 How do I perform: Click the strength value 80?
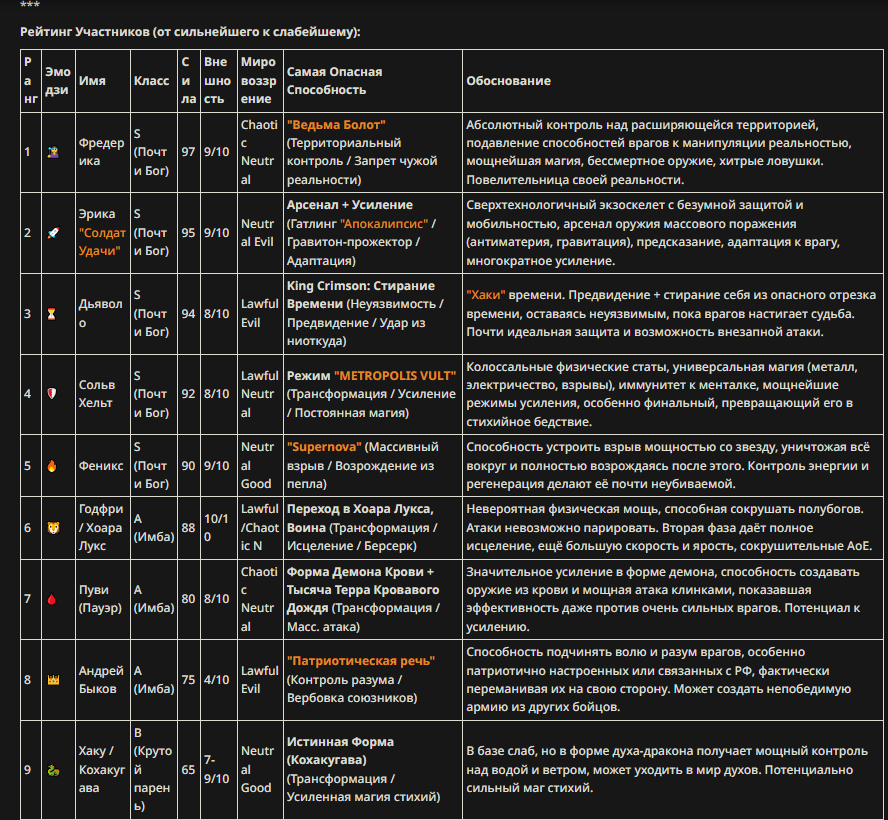[188, 599]
